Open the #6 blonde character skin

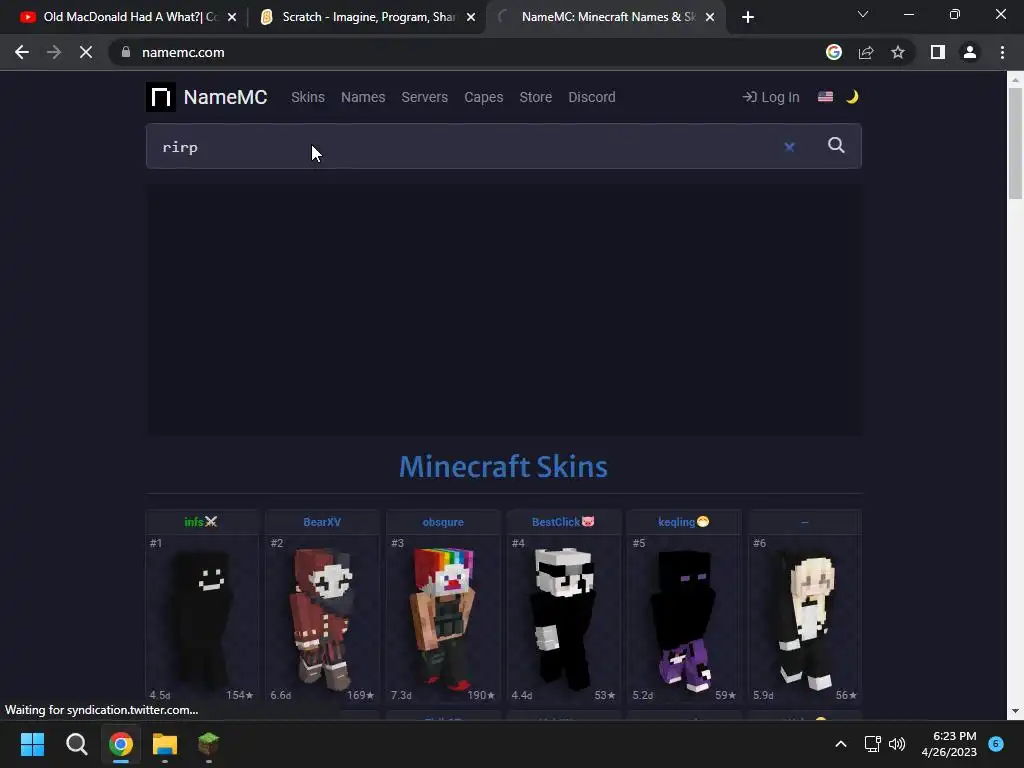(805, 619)
